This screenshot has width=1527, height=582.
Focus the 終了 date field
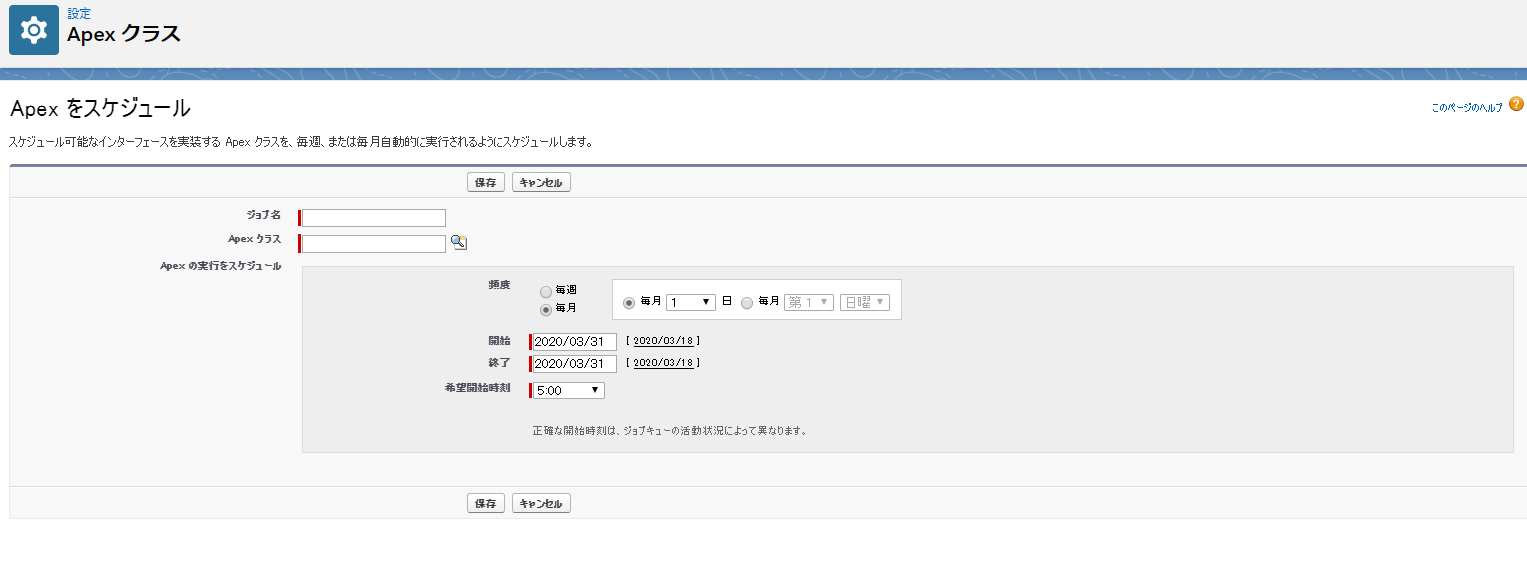(x=574, y=364)
